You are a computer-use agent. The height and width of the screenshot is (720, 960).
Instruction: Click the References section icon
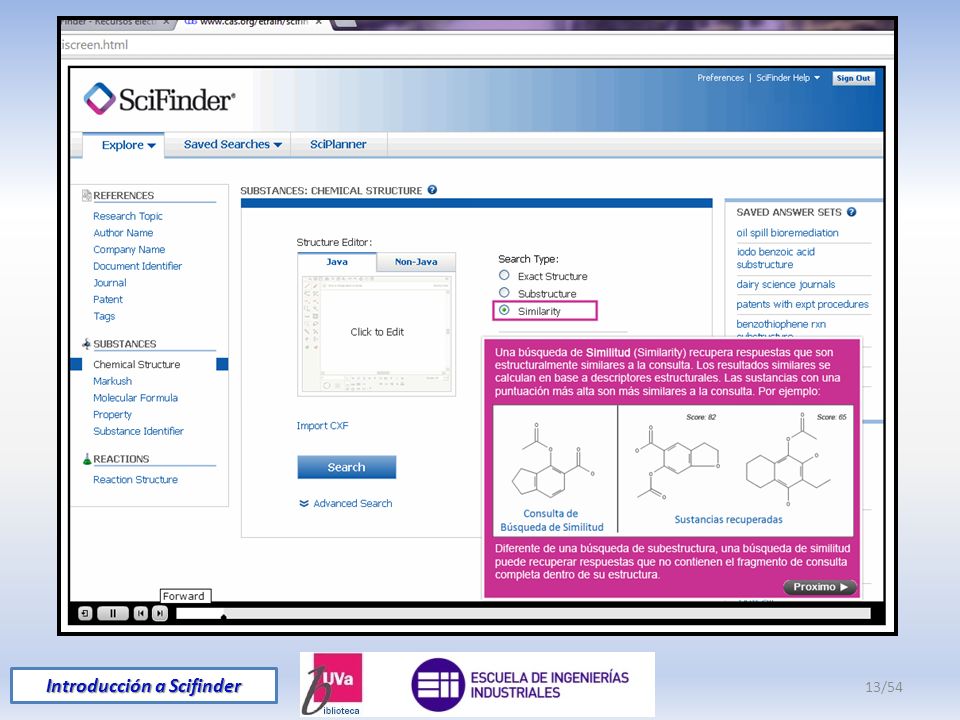tap(86, 195)
